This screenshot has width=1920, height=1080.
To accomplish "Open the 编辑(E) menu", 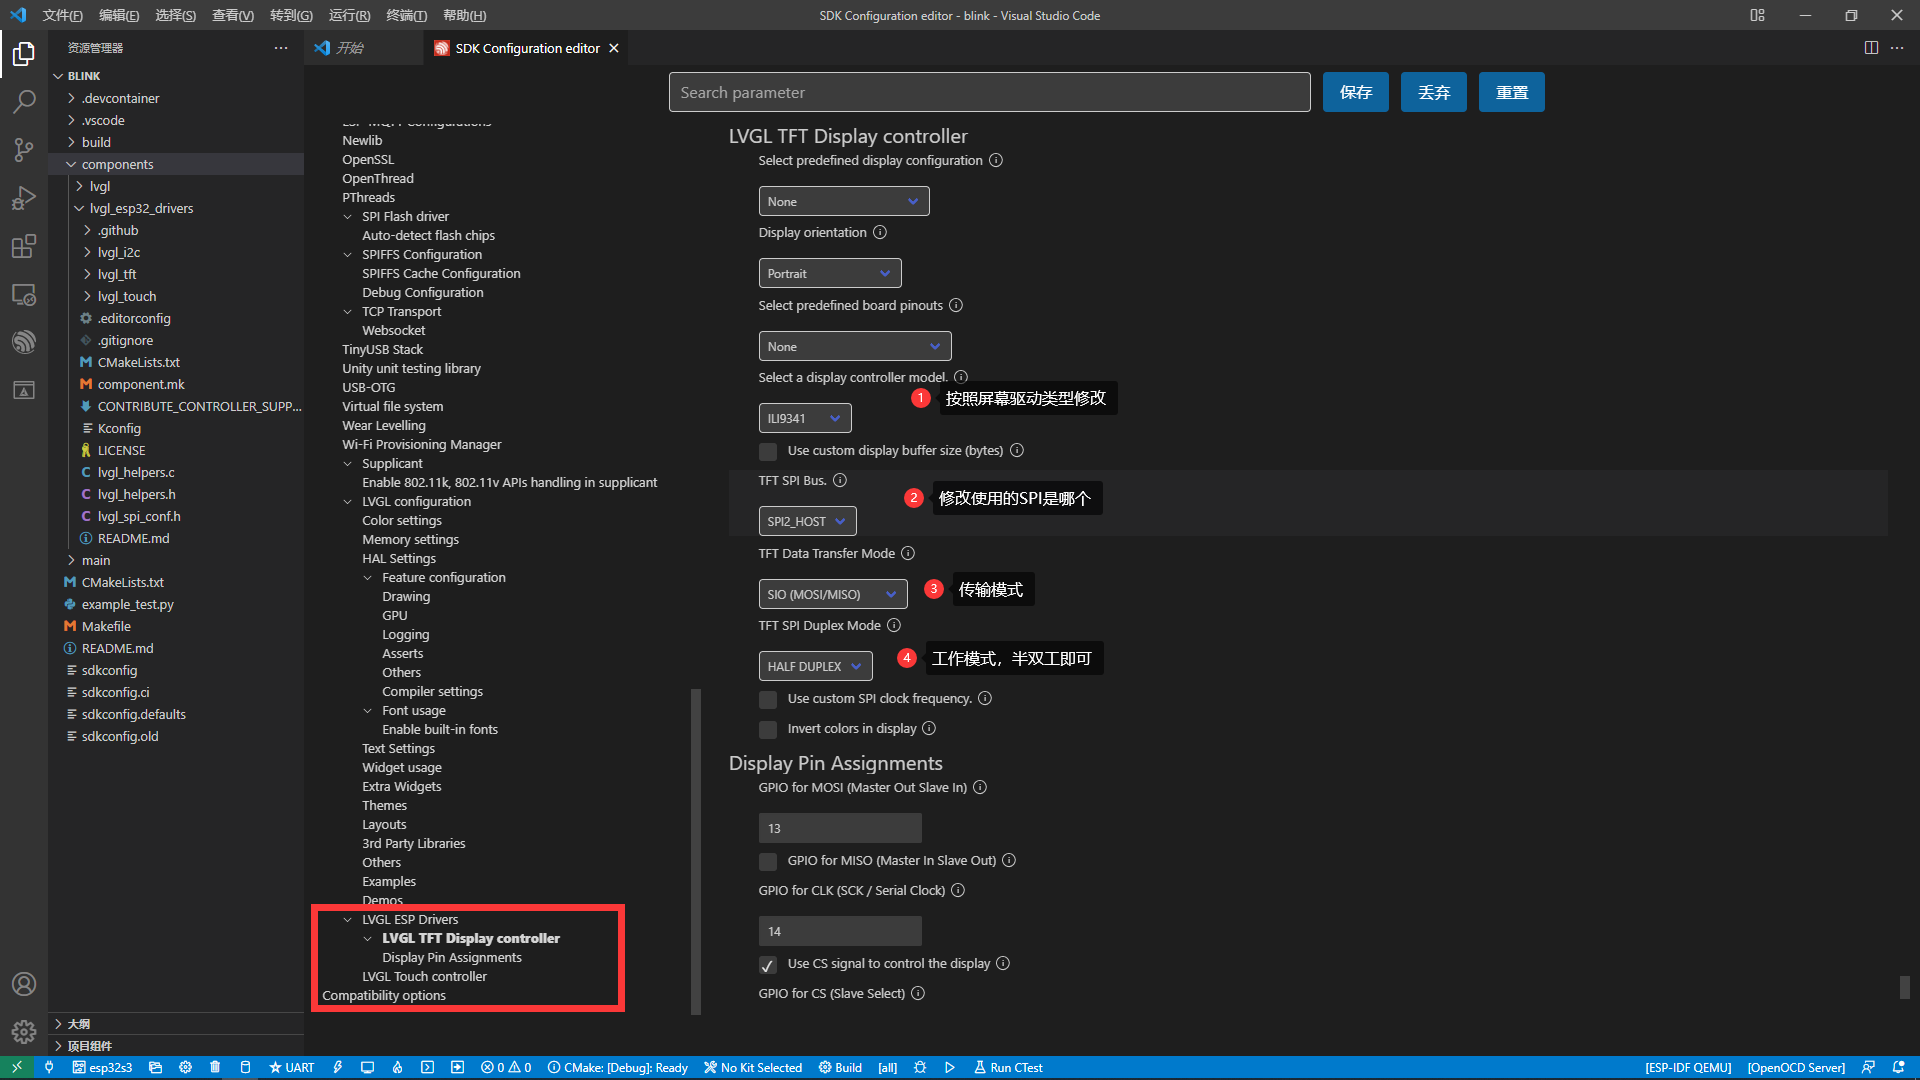I will [119, 15].
